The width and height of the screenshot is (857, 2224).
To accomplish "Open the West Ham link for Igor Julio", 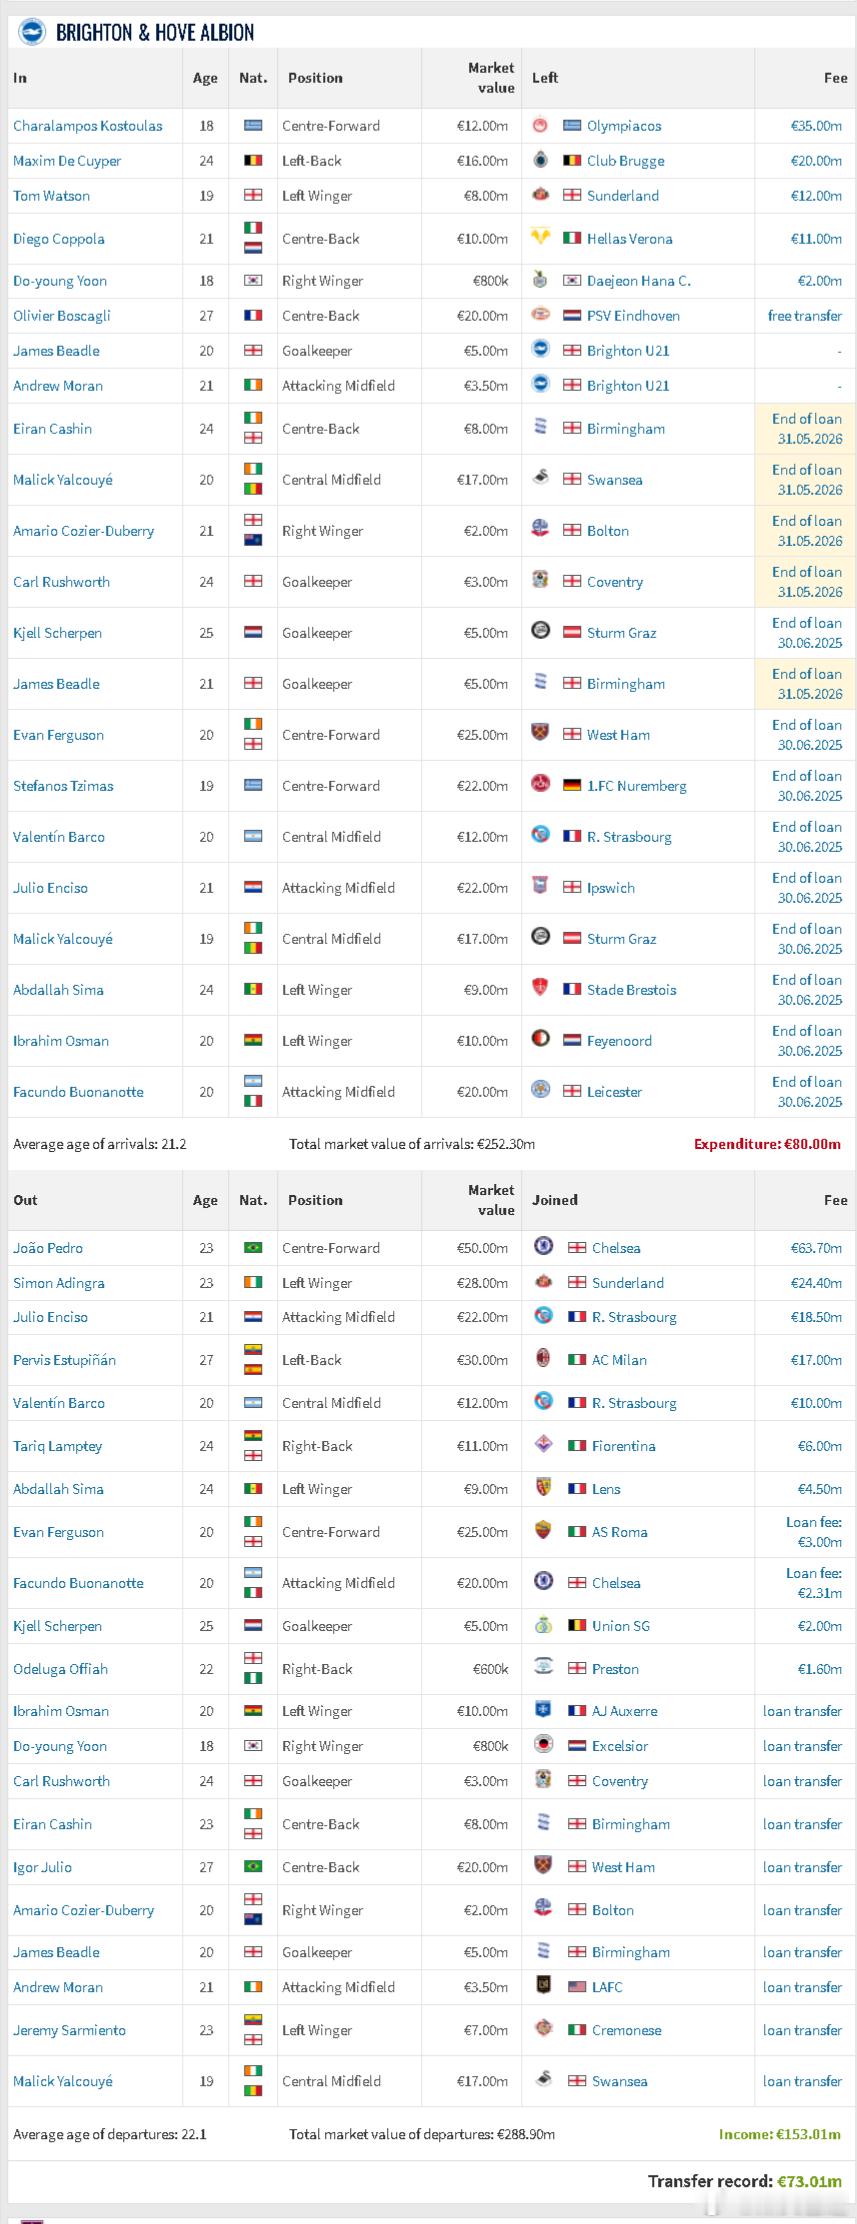I will pos(623,1867).
